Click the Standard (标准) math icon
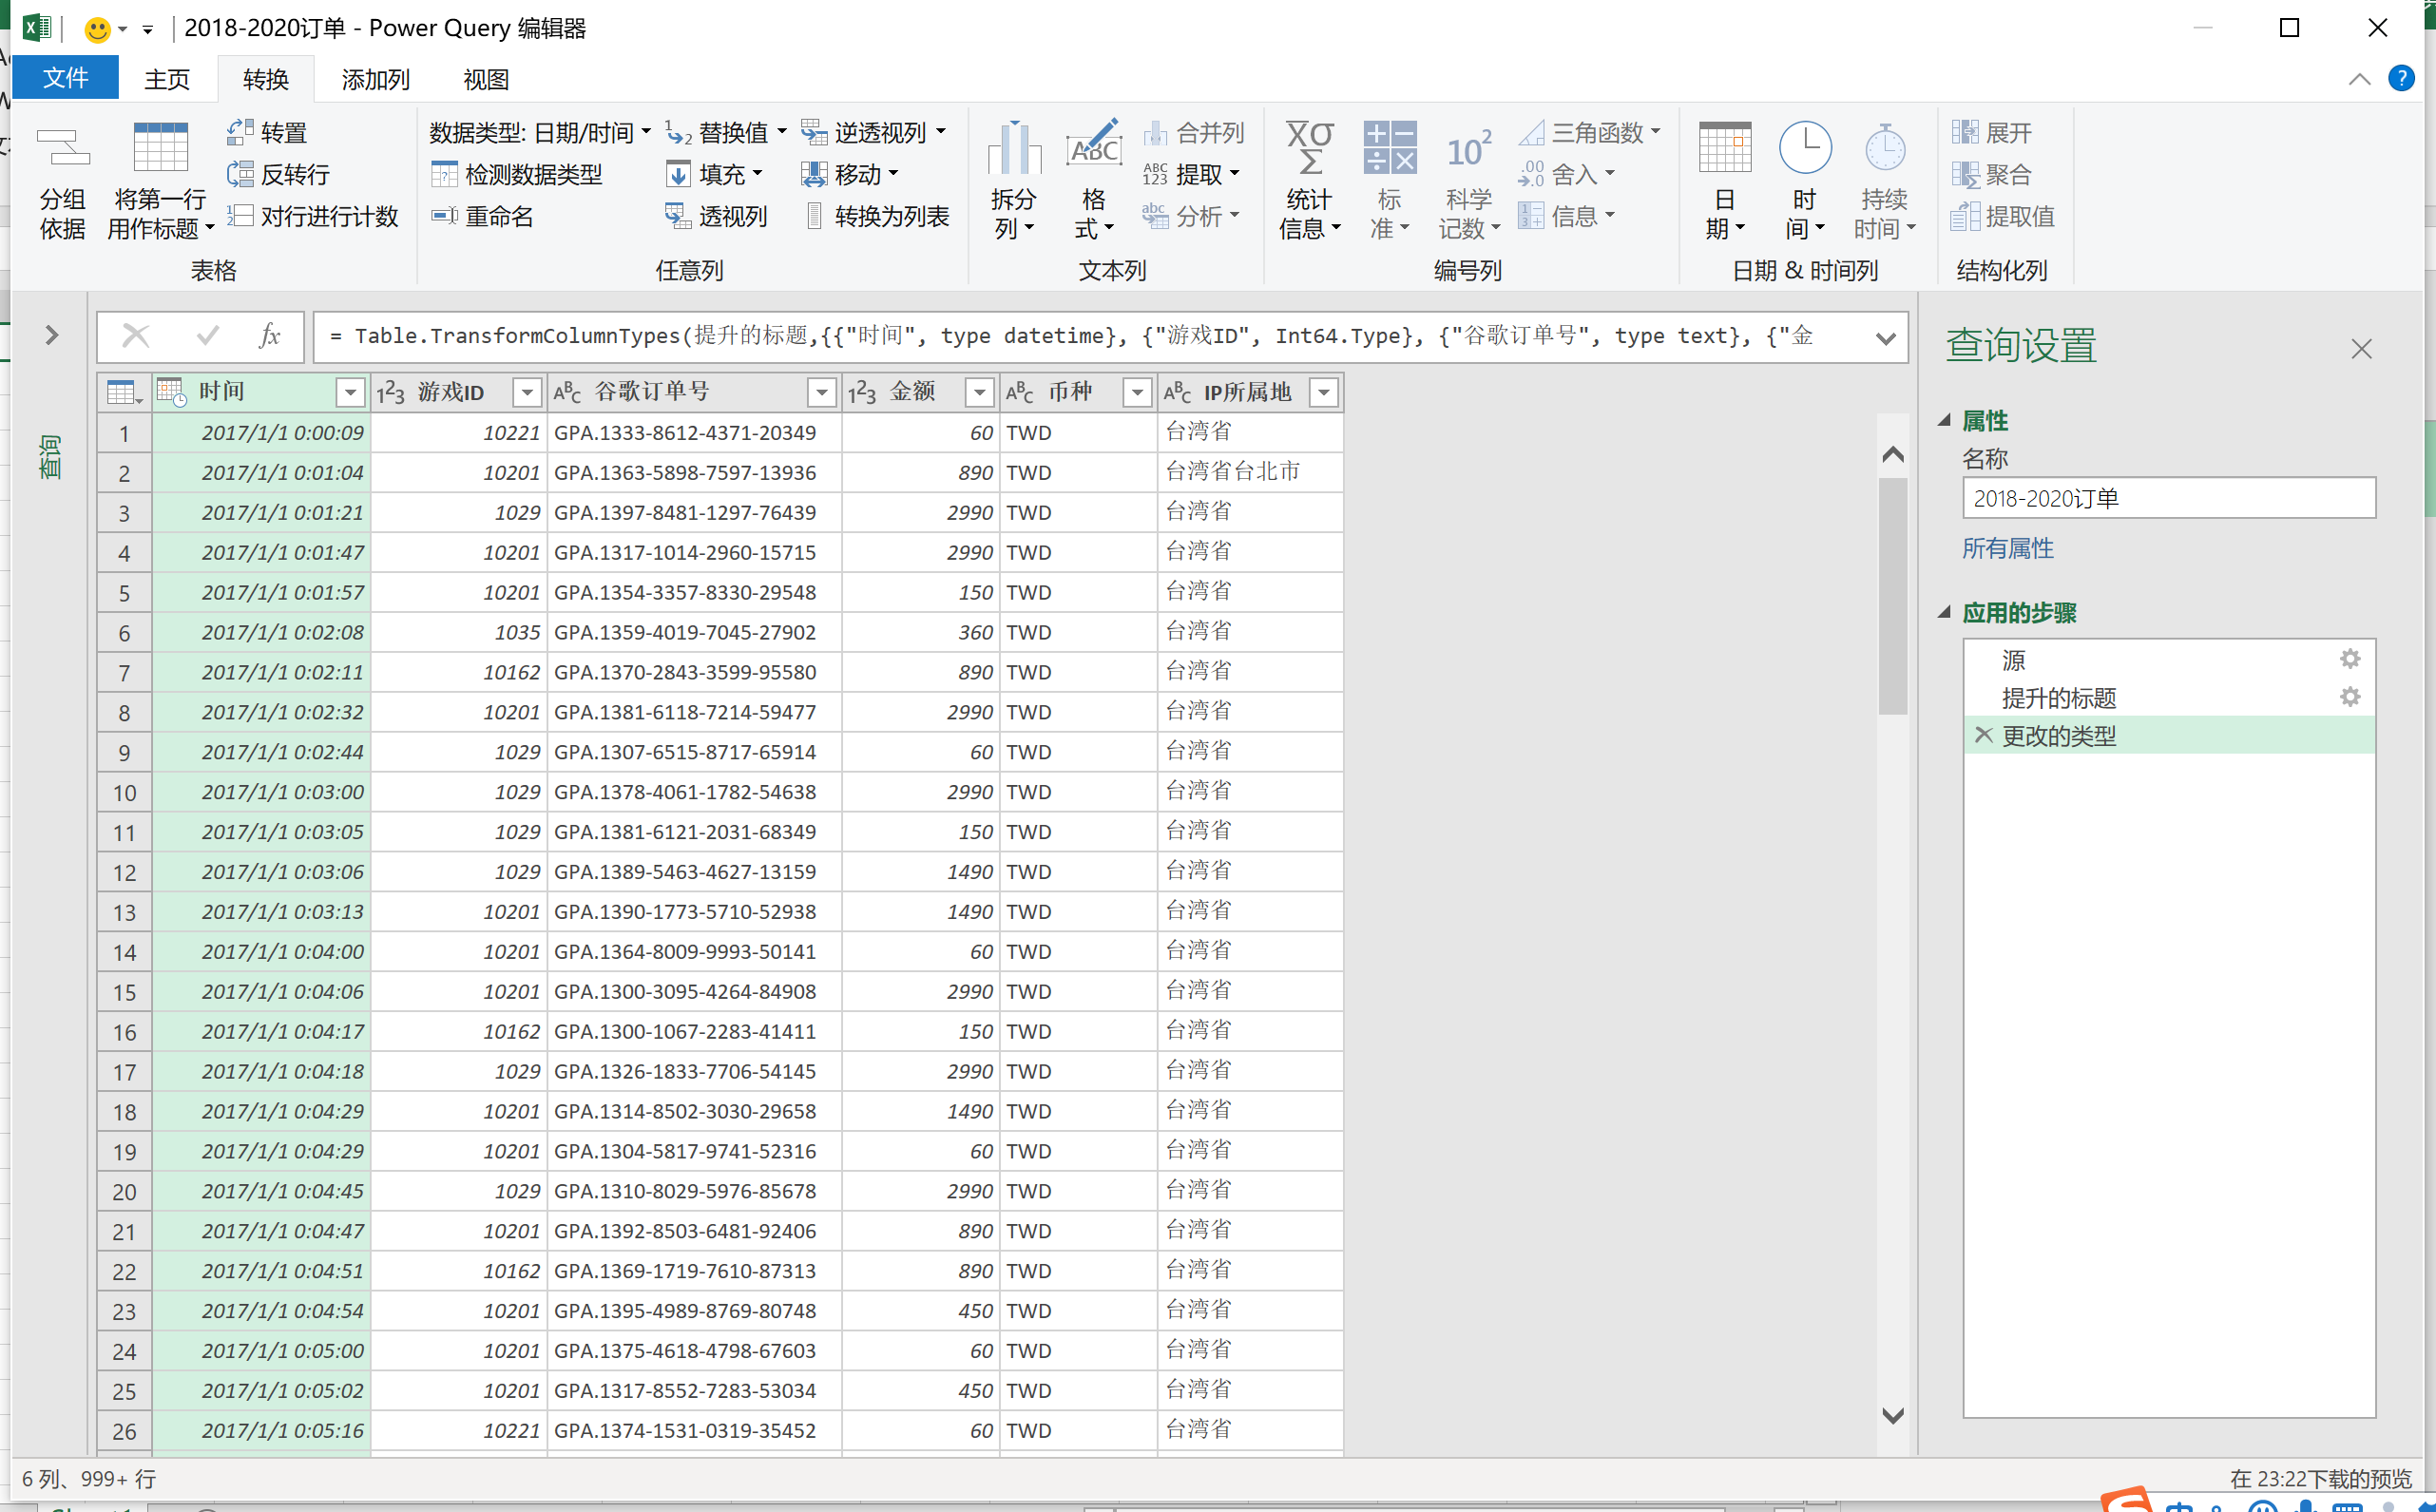The height and width of the screenshot is (1512, 2436). click(x=1389, y=148)
